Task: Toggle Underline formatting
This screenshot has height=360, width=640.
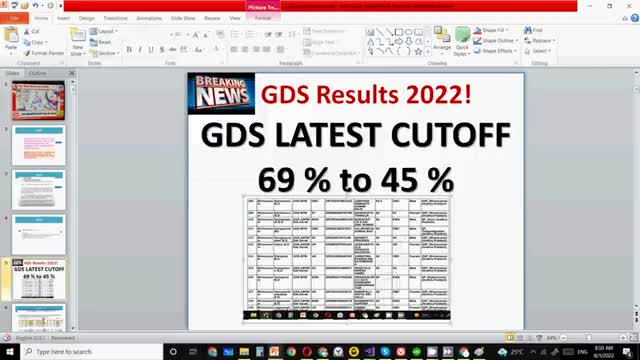Action: point(151,50)
